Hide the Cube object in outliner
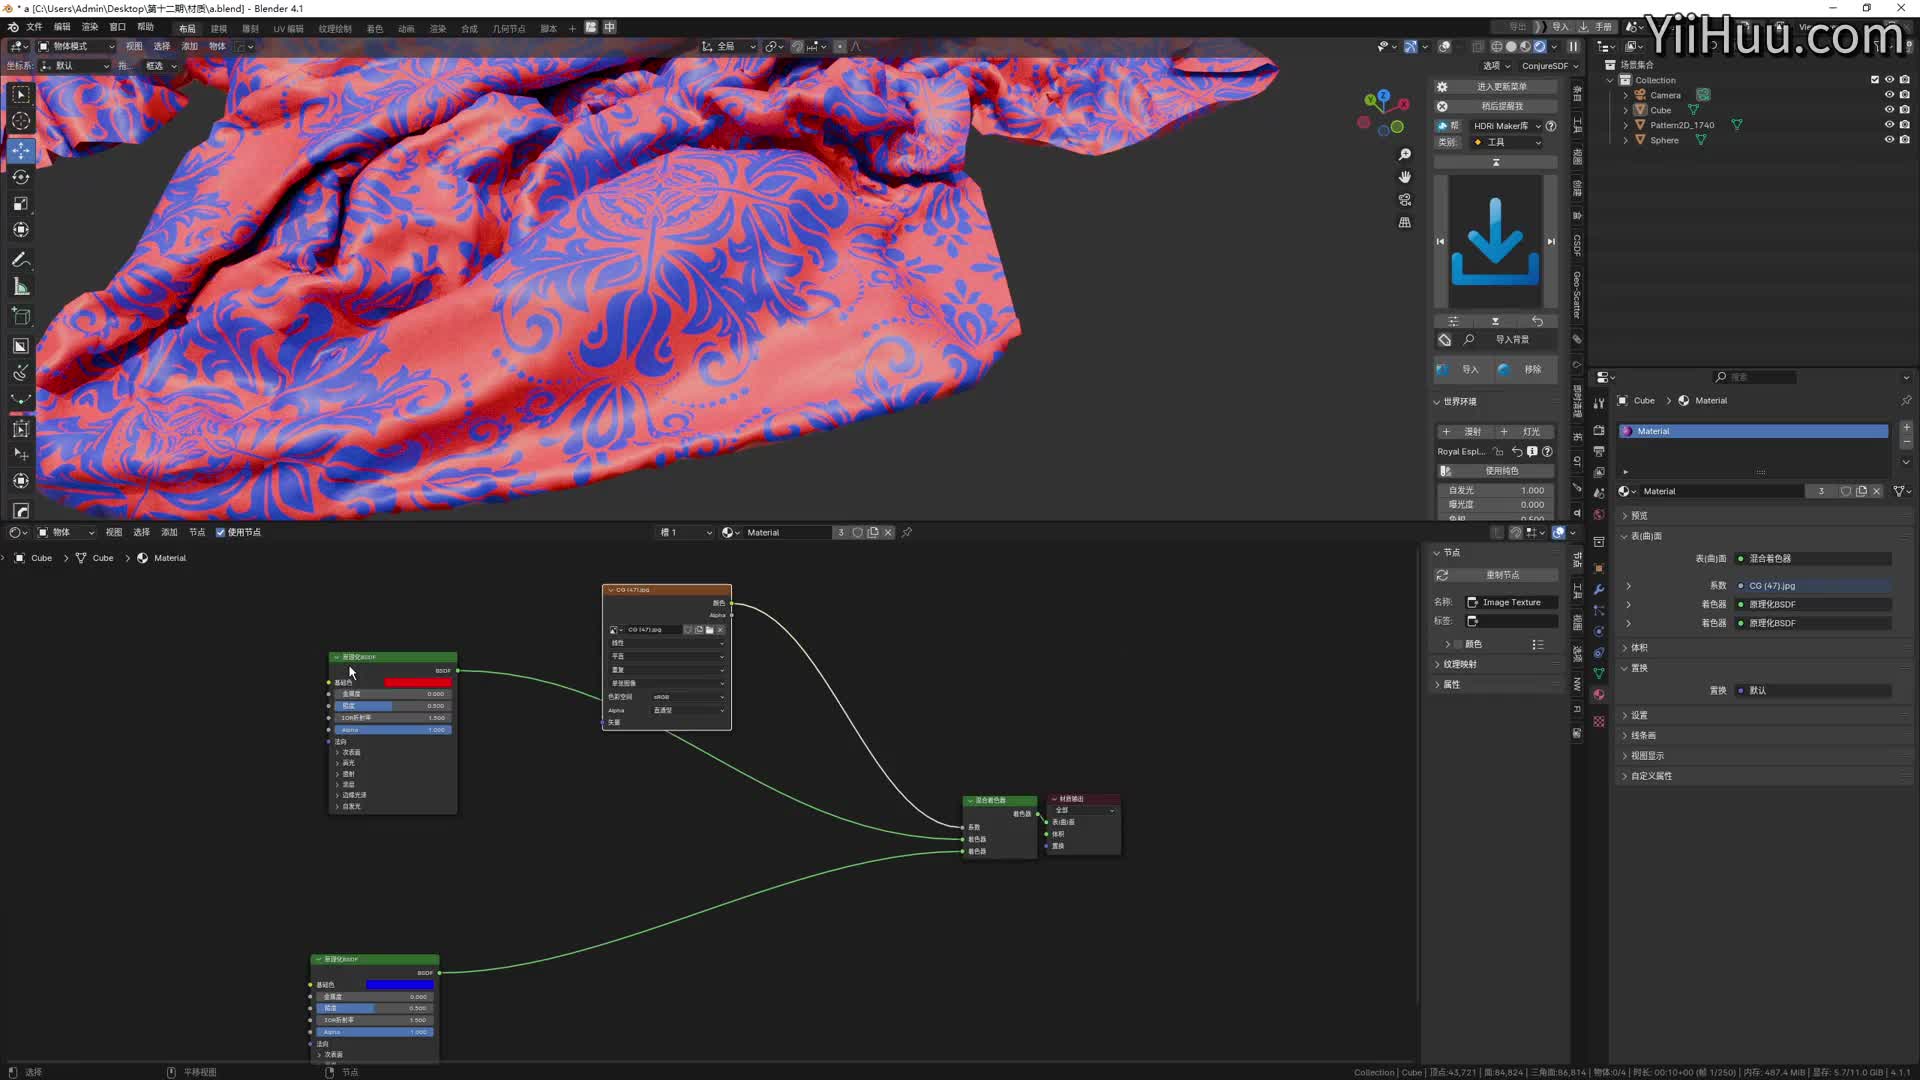This screenshot has height=1080, width=1920. (1889, 110)
